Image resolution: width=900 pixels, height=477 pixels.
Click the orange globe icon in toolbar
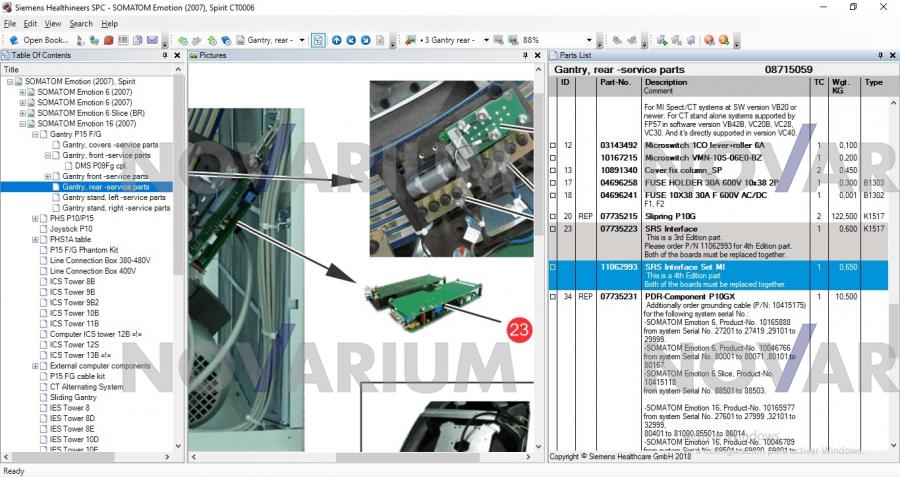pyautogui.click(x=708, y=40)
